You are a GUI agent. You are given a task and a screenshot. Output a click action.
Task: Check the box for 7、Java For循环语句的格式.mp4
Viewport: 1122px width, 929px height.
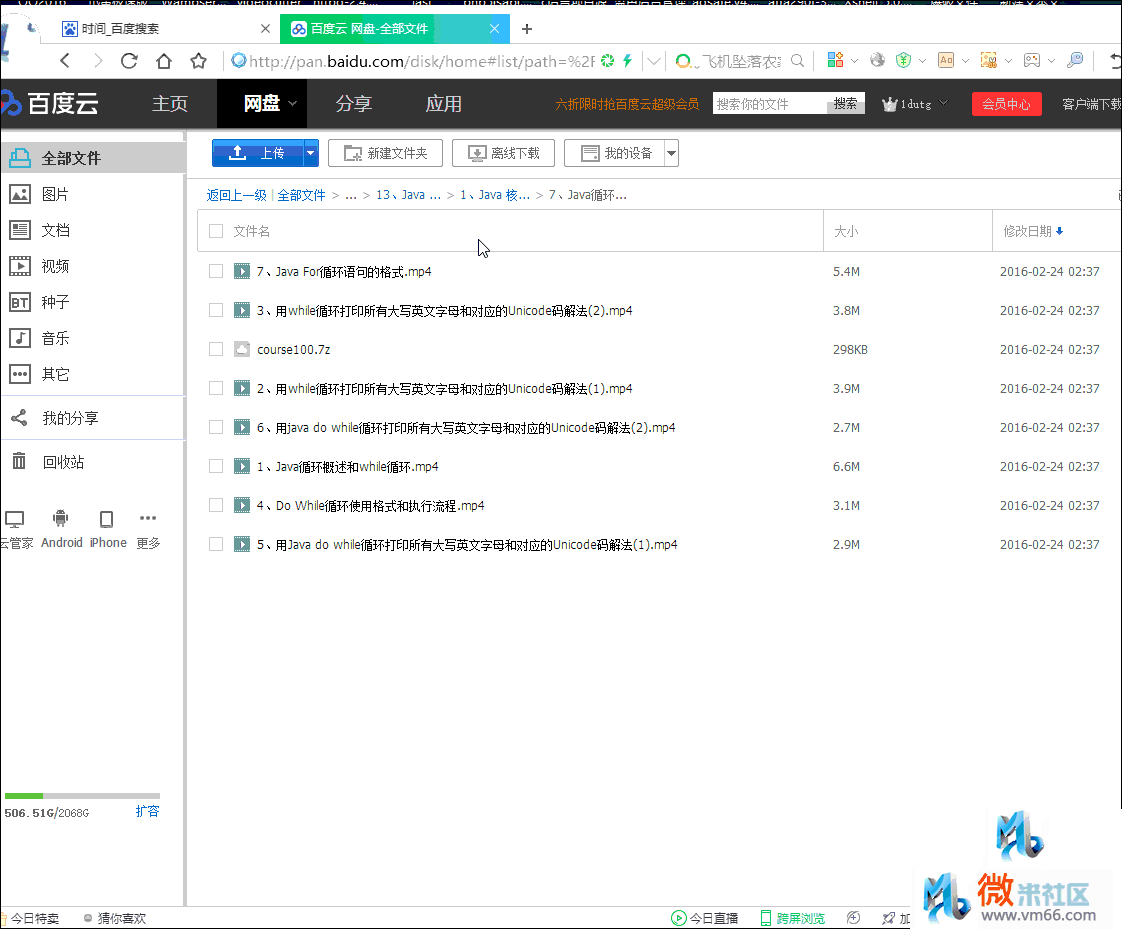[215, 271]
